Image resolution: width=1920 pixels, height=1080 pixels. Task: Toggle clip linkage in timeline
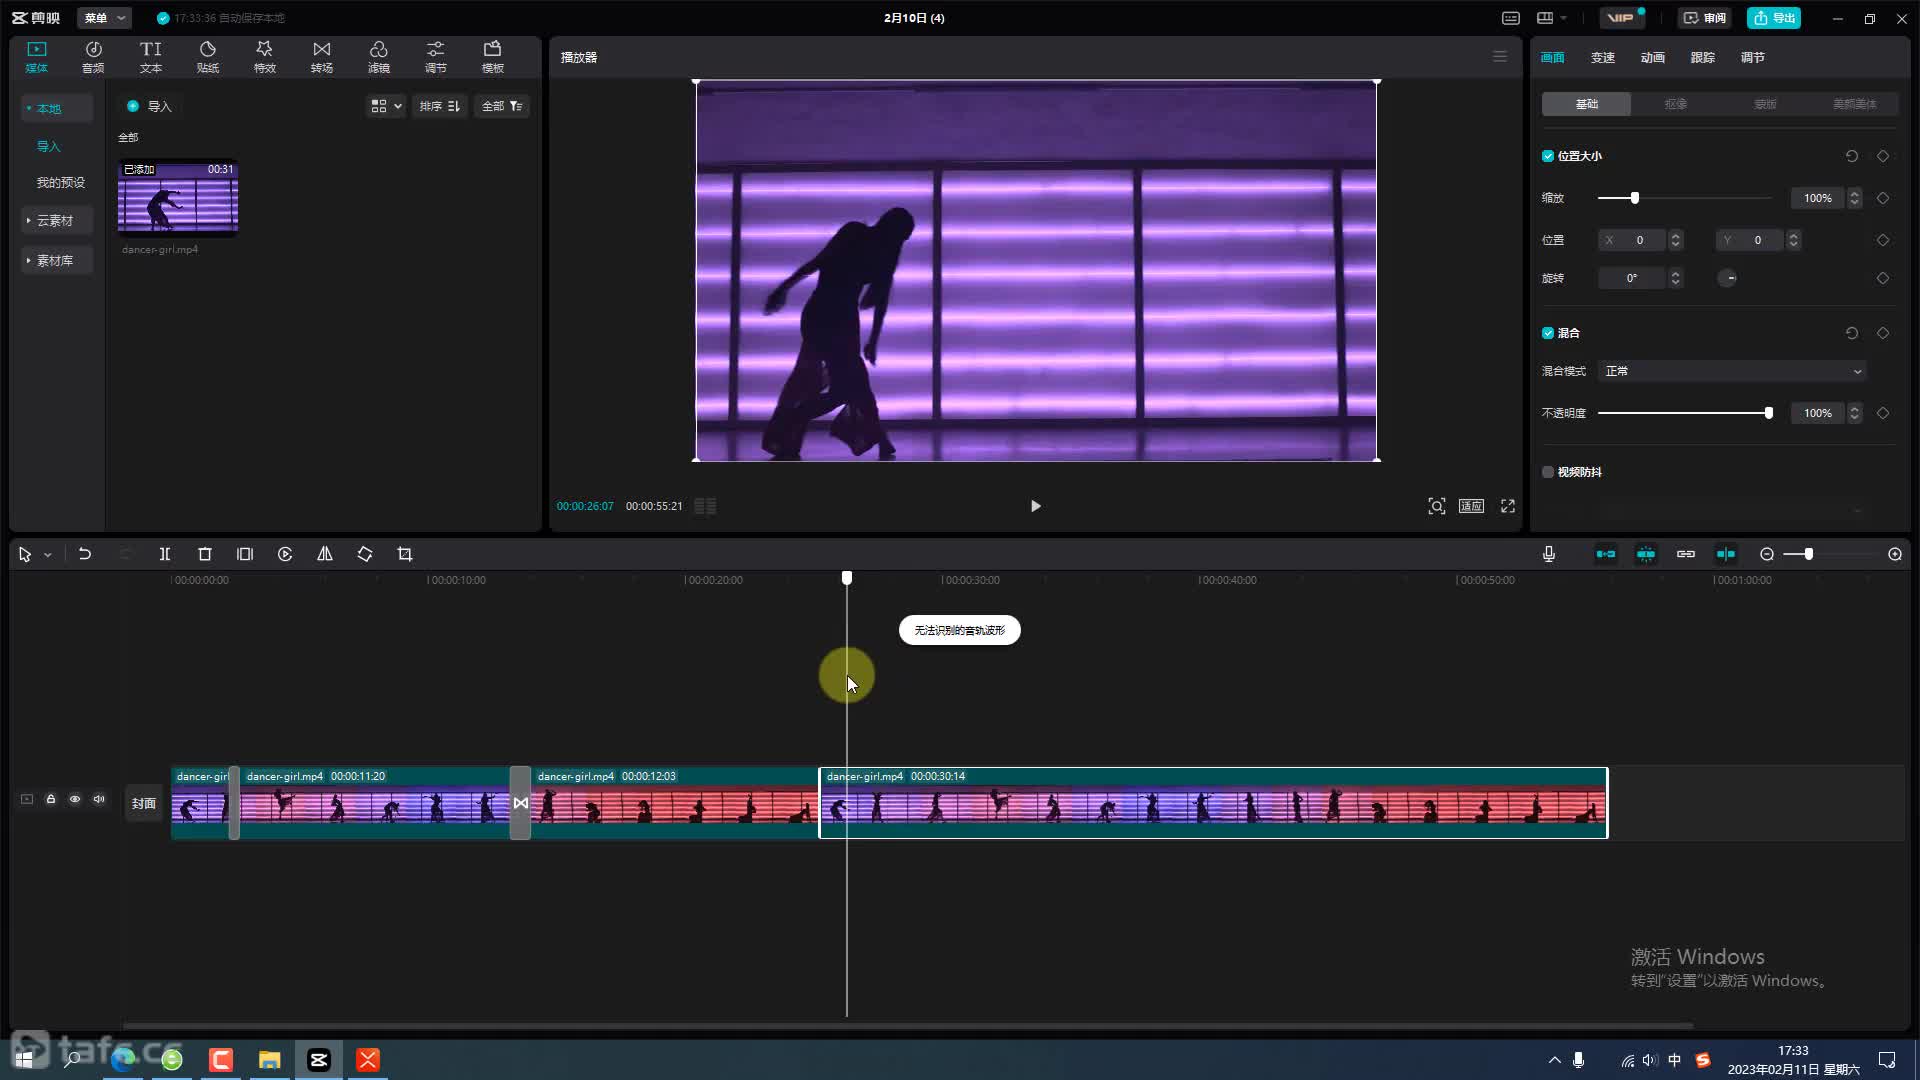[1686, 554]
